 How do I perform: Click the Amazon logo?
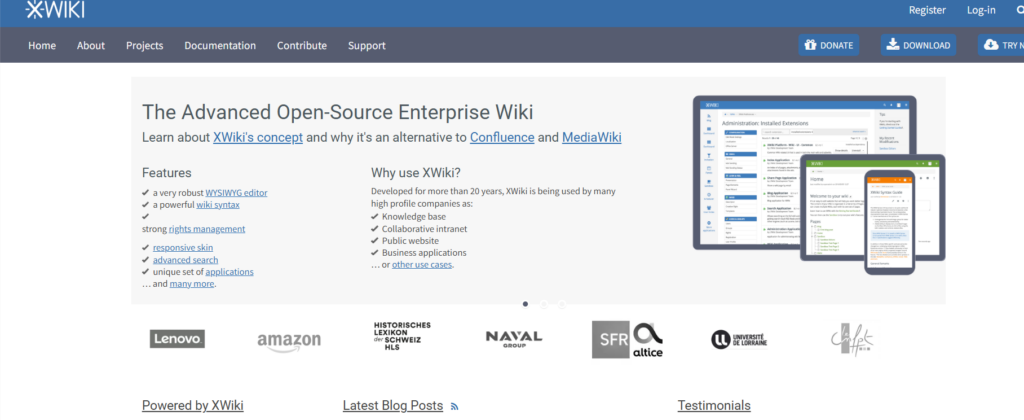tap(289, 341)
